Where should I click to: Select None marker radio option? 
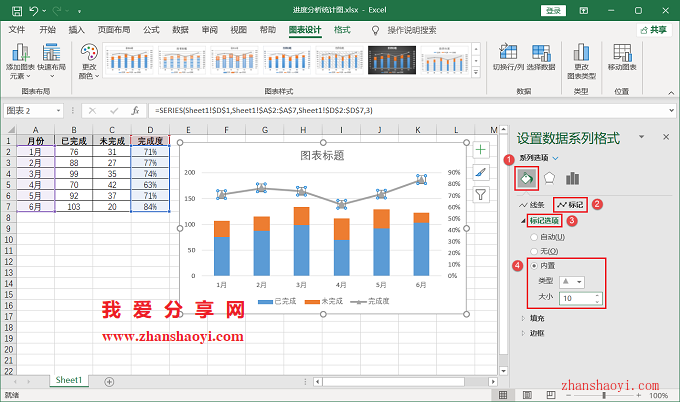[x=534, y=251]
